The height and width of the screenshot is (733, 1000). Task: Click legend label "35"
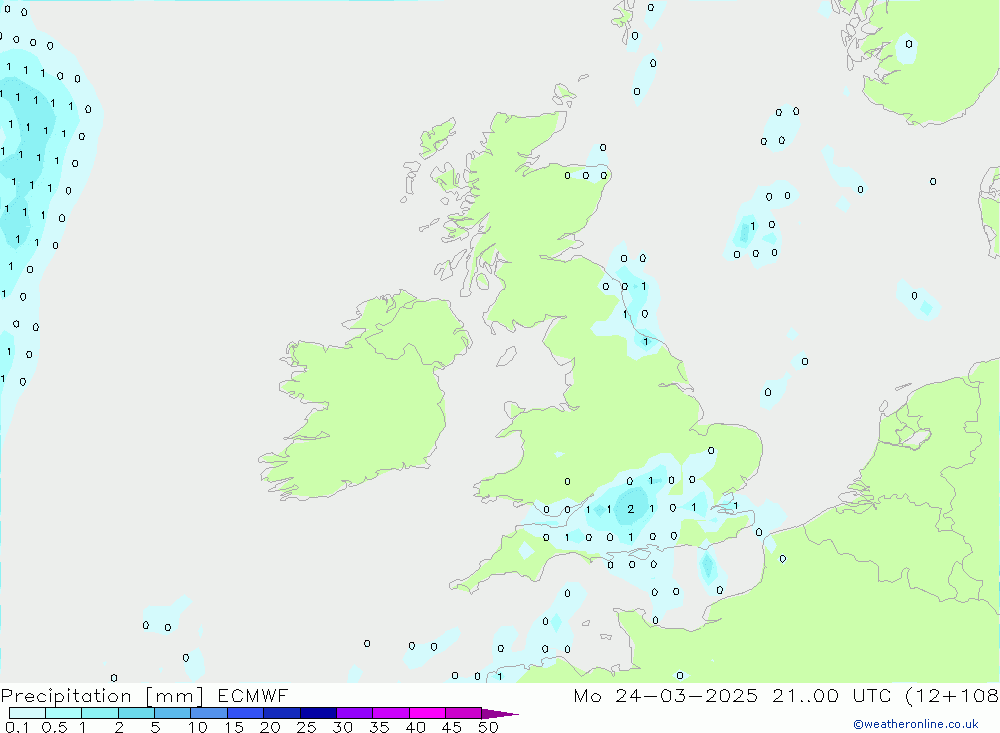coord(379,727)
